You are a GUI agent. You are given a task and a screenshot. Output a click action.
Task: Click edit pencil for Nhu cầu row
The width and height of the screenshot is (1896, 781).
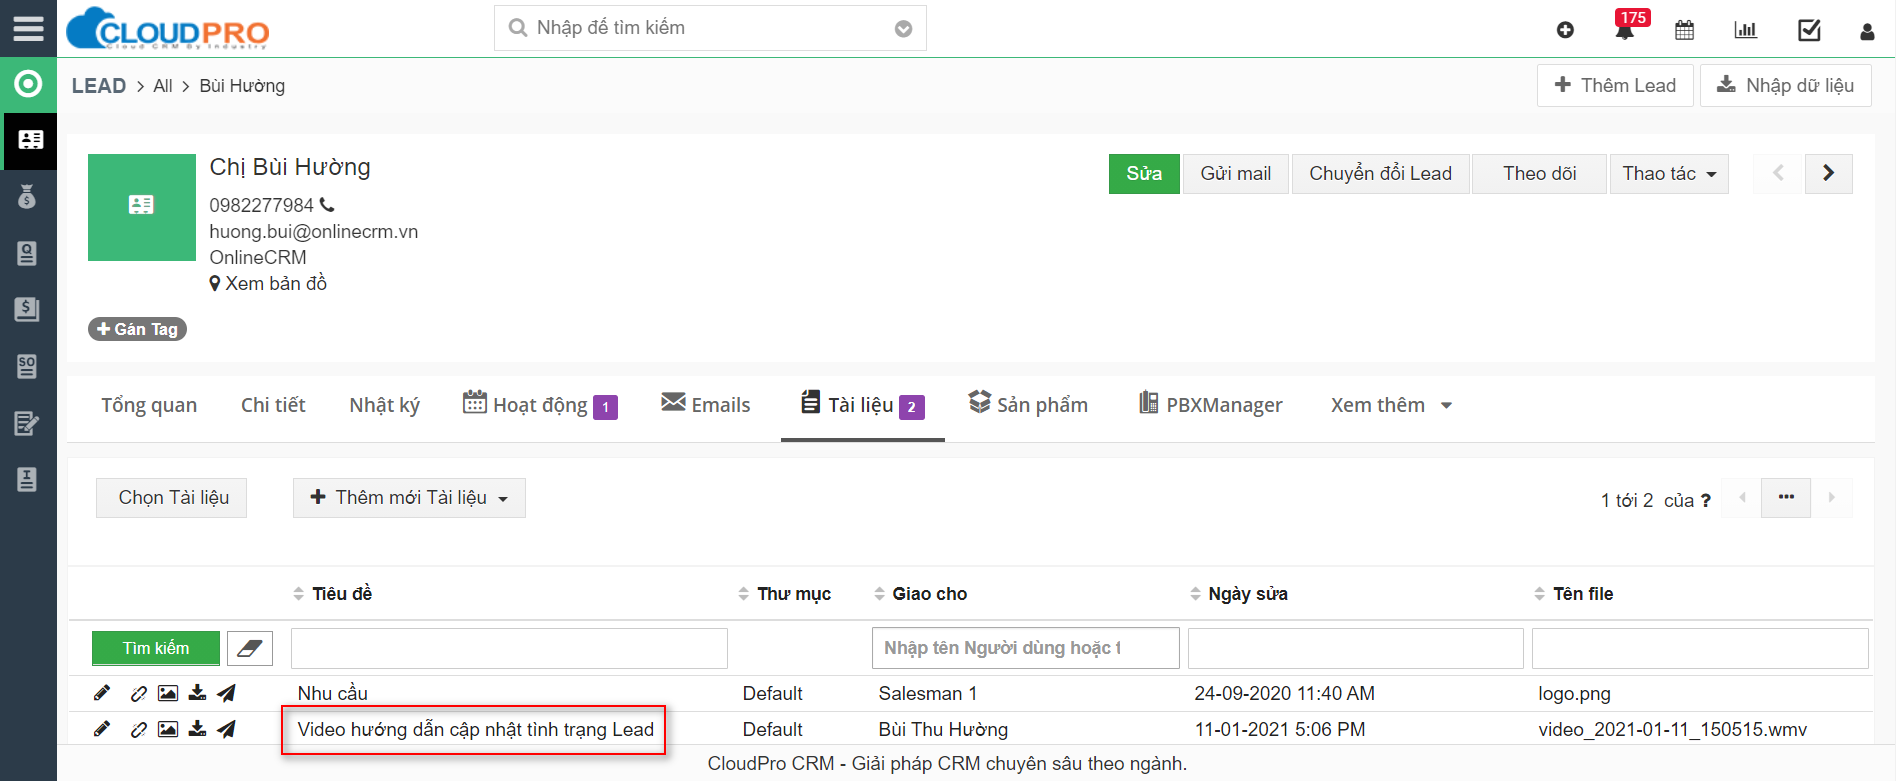[102, 693]
